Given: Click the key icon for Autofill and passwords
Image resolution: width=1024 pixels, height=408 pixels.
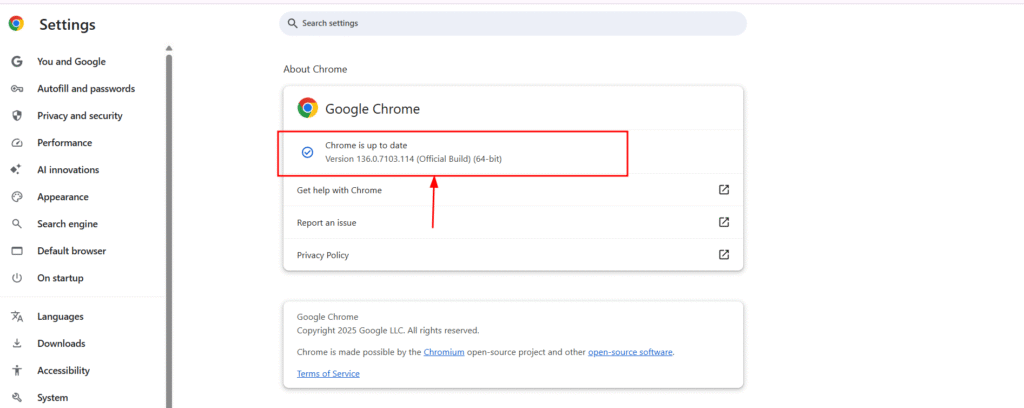Looking at the screenshot, I should pos(17,89).
